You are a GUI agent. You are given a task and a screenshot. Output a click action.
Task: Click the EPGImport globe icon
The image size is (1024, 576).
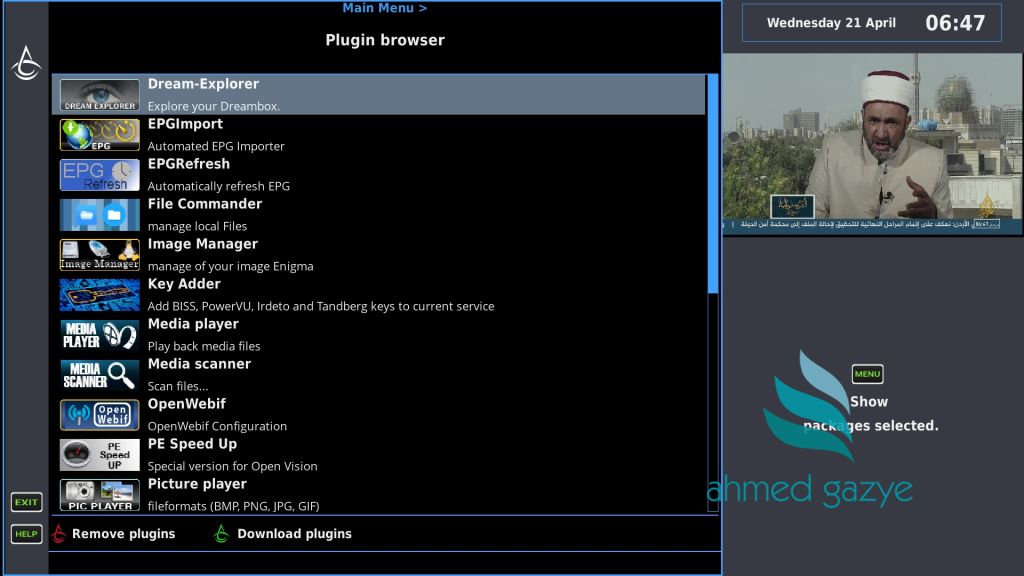click(99, 135)
